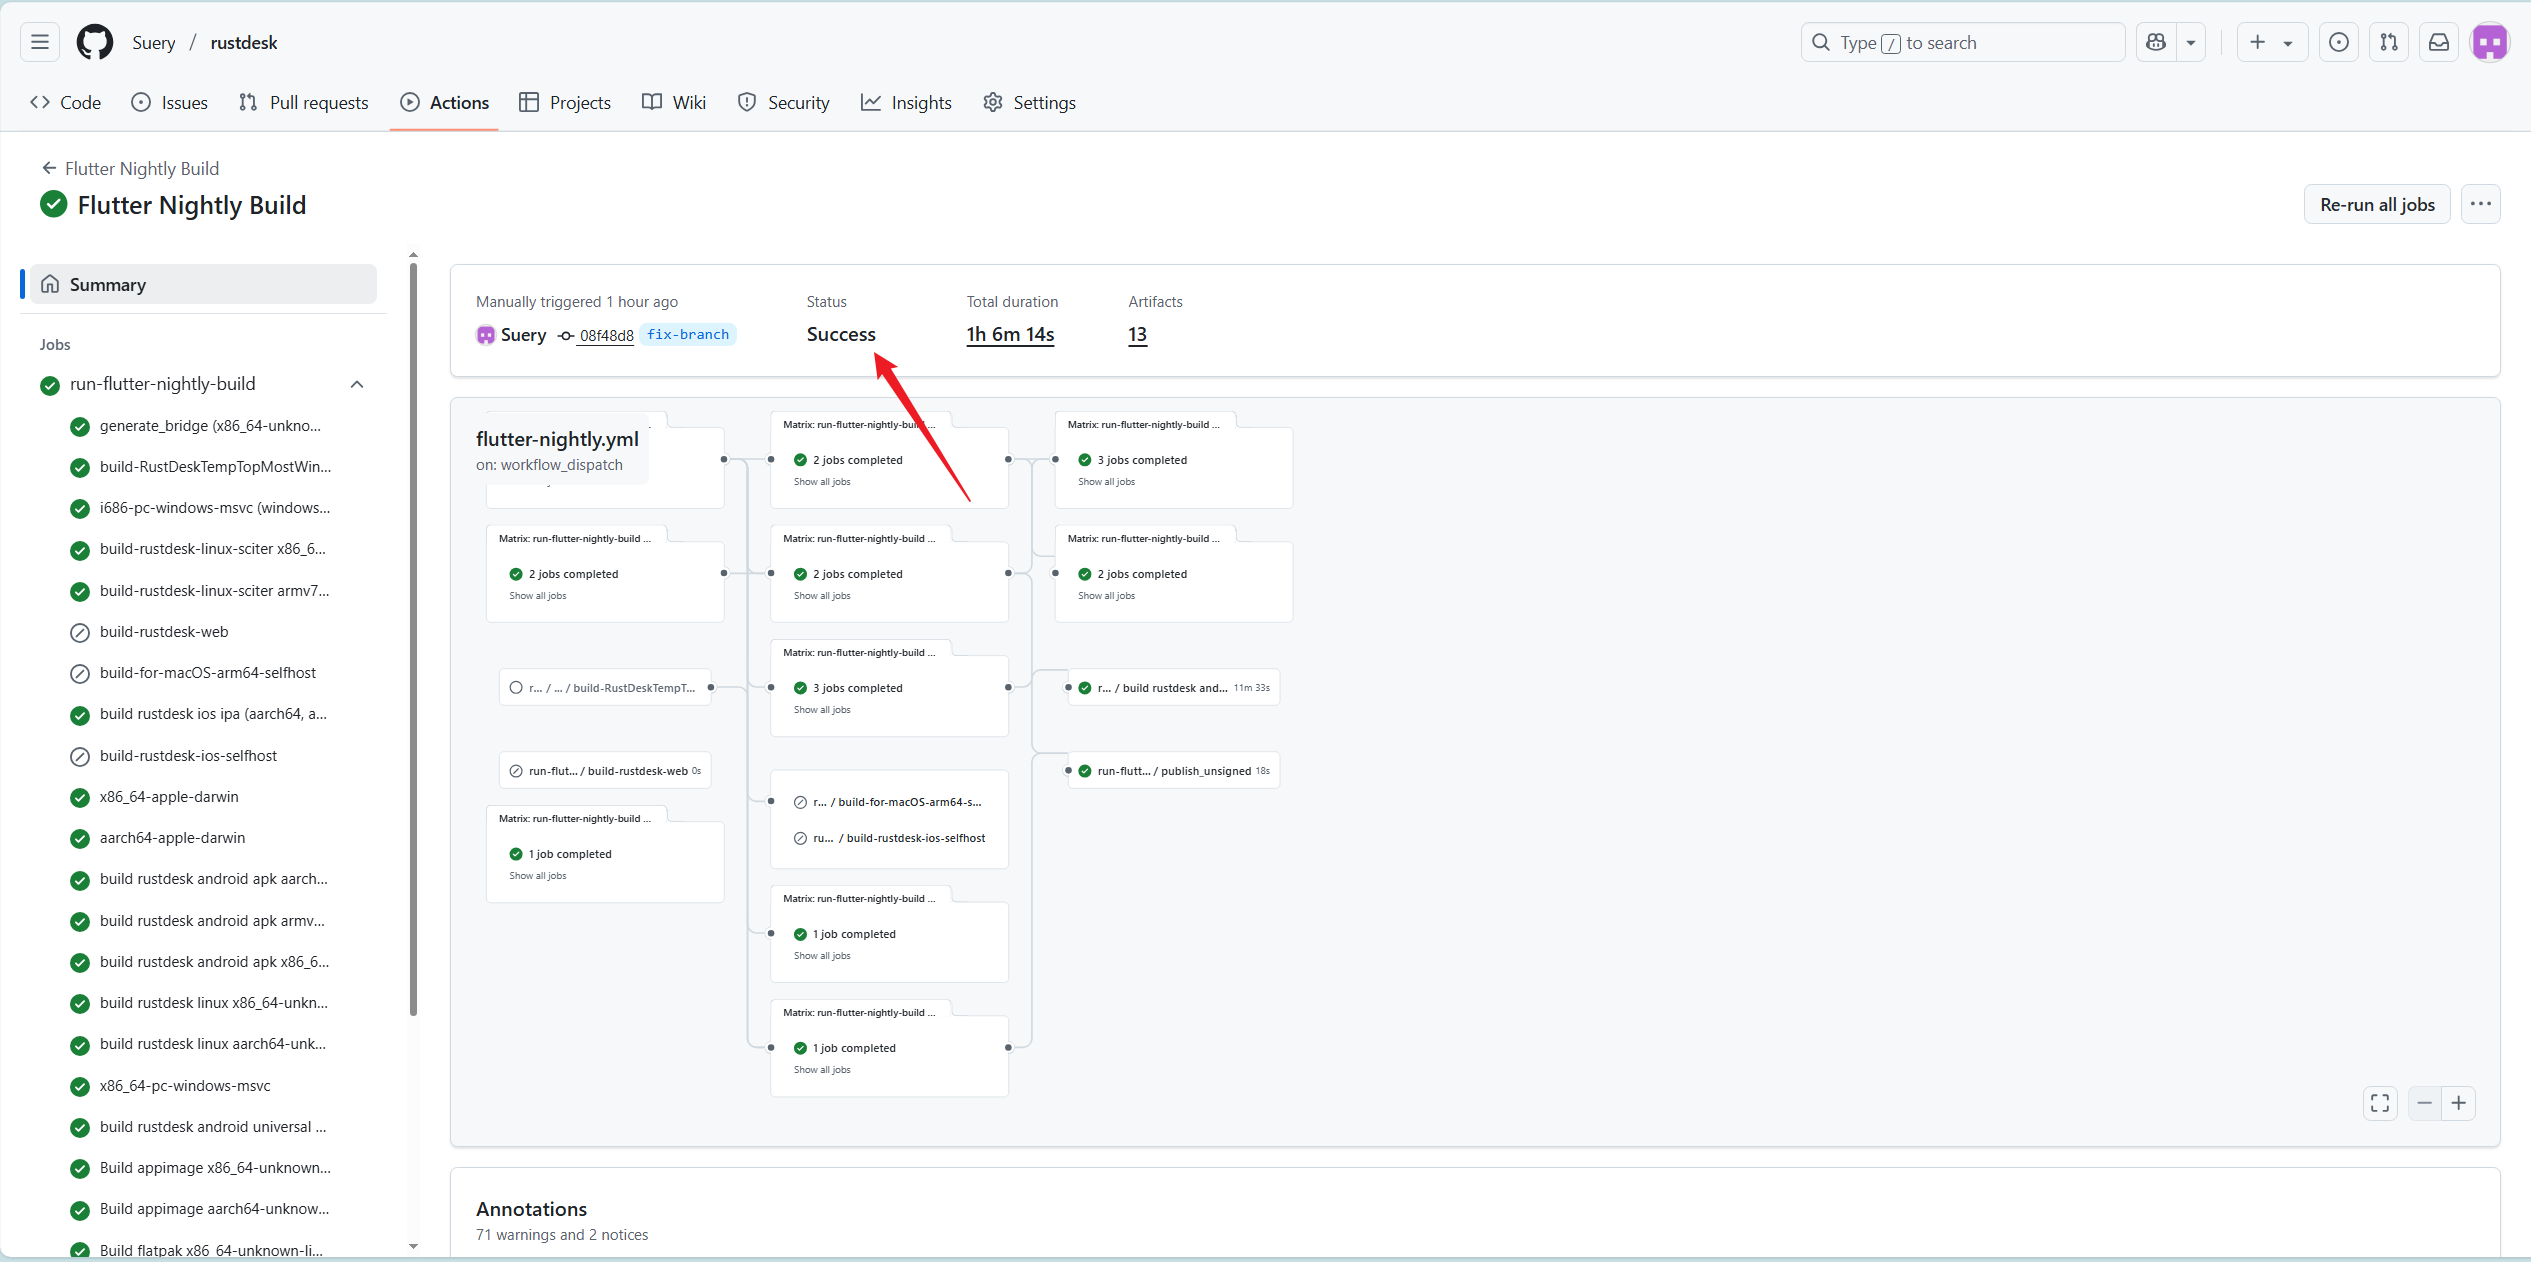The height and width of the screenshot is (1262, 2531).
Task: Go to GitHub homepage logo
Action: click(x=95, y=42)
